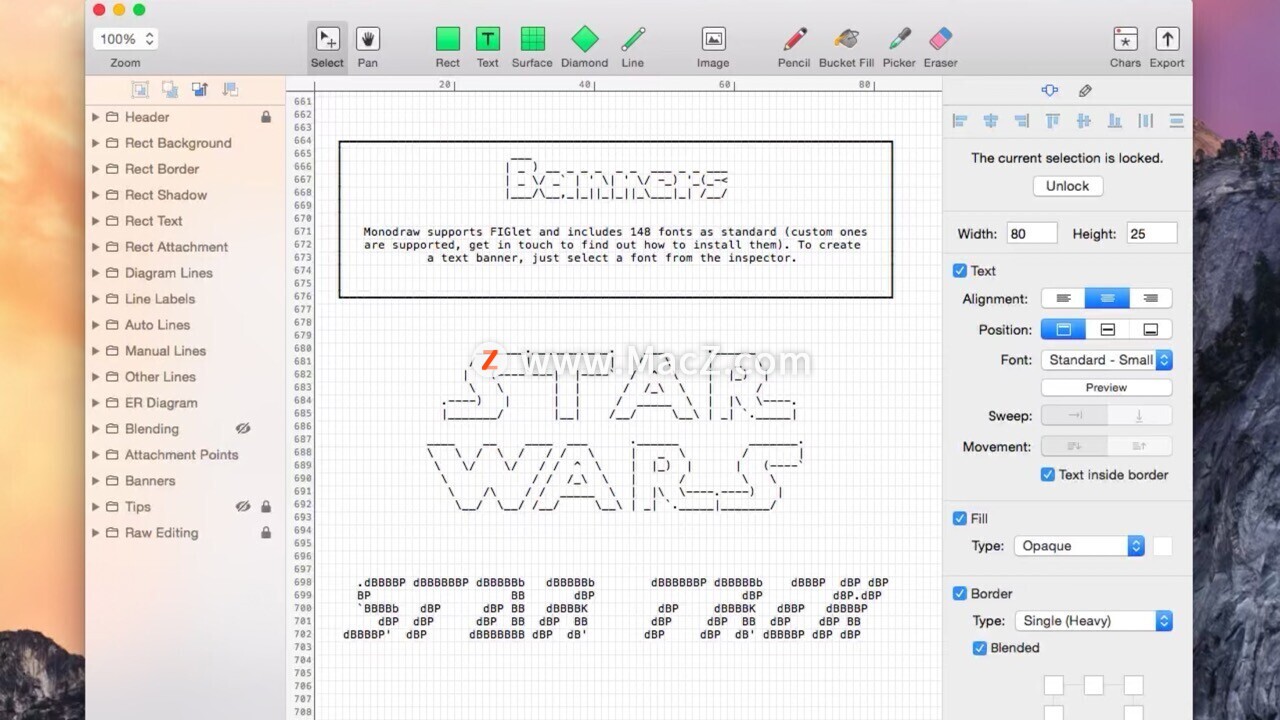Click the fill color swatch
The height and width of the screenshot is (720, 1280).
1162,546
